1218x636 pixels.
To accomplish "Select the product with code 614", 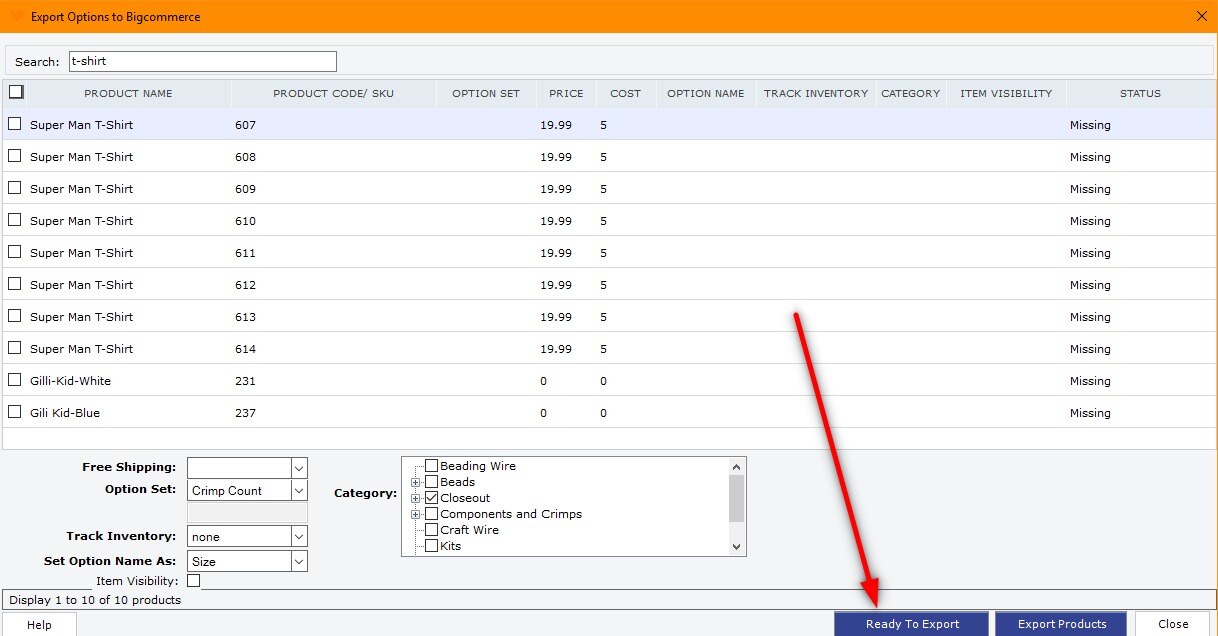I will (x=15, y=348).
